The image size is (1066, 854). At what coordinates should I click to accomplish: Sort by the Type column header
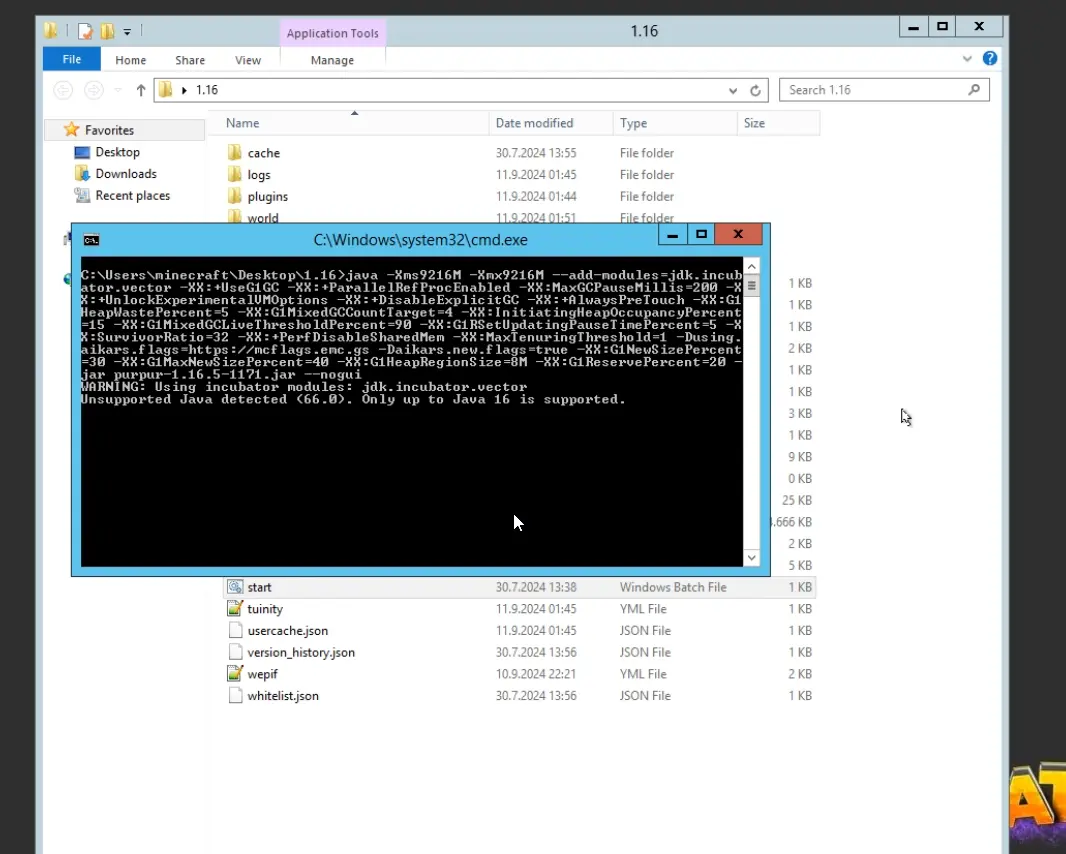tap(674, 123)
